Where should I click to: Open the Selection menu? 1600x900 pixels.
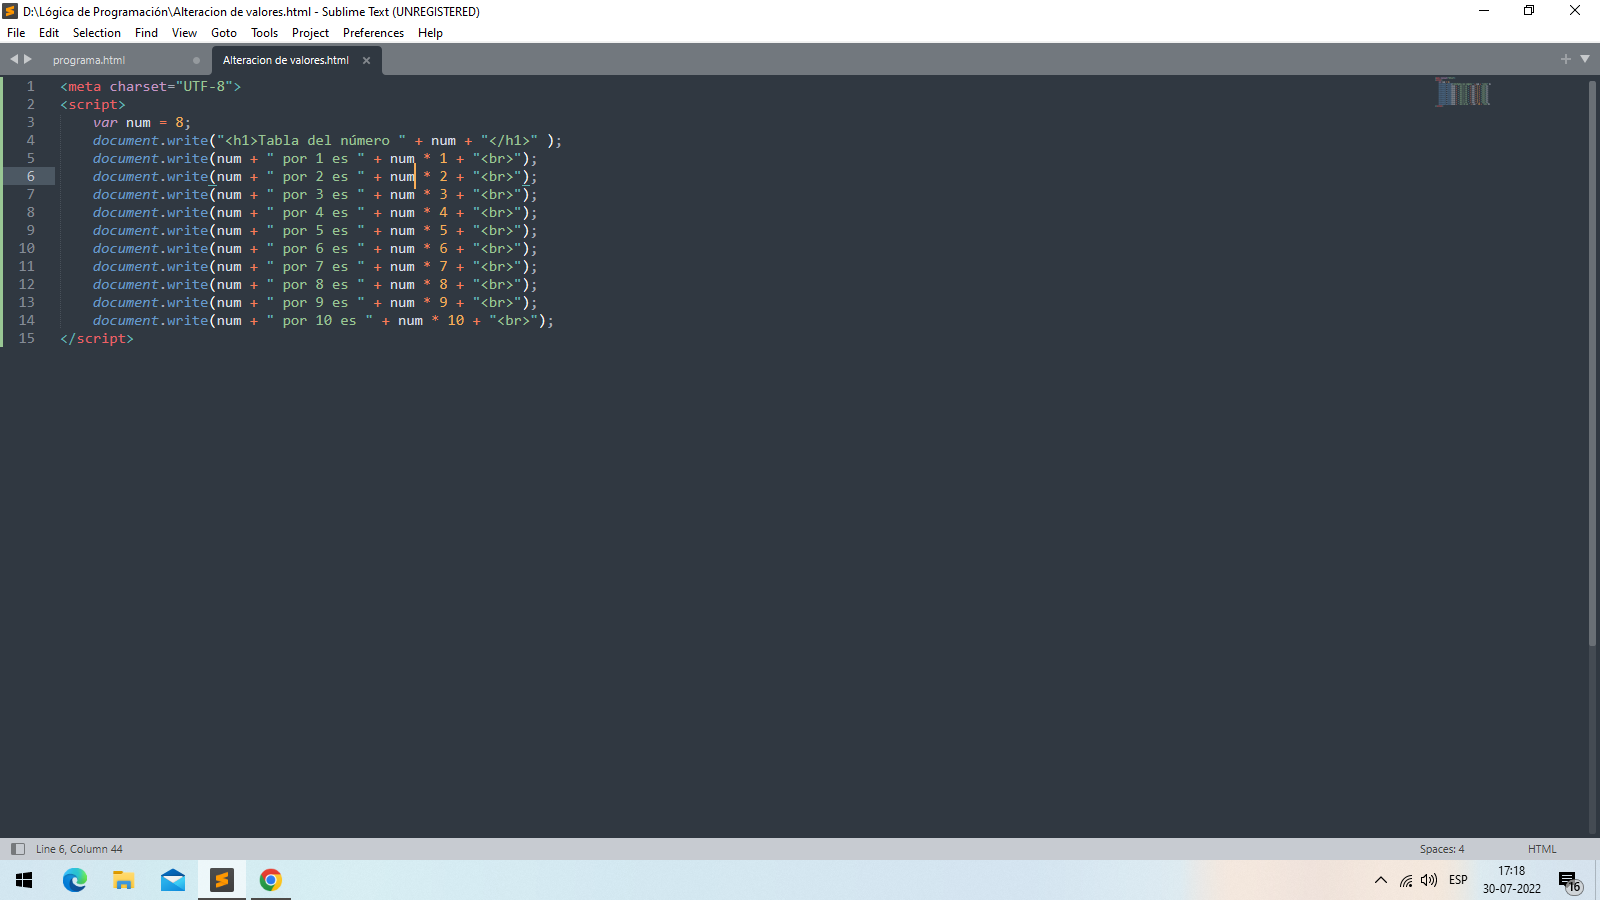pyautogui.click(x=96, y=33)
